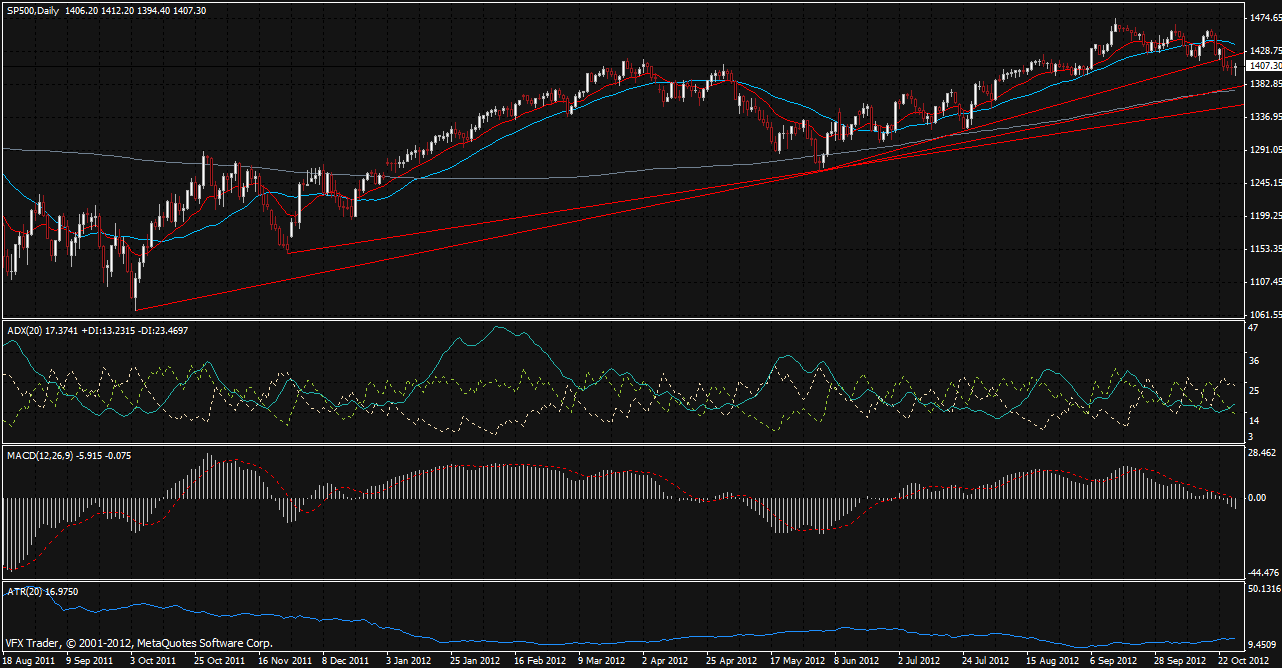The height and width of the screenshot is (668, 1282).
Task: Click the 3 Jan 2012 date marker
Action: pyautogui.click(x=410, y=661)
